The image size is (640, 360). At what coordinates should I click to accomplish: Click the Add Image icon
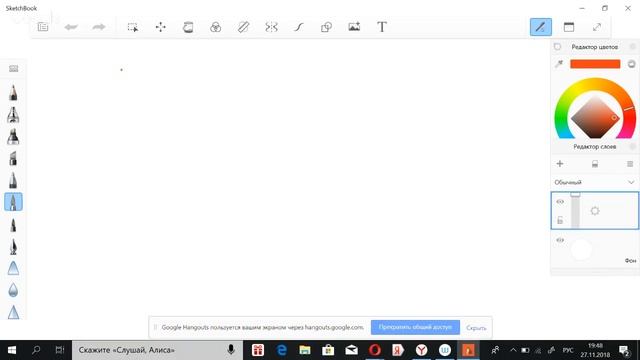(x=354, y=27)
